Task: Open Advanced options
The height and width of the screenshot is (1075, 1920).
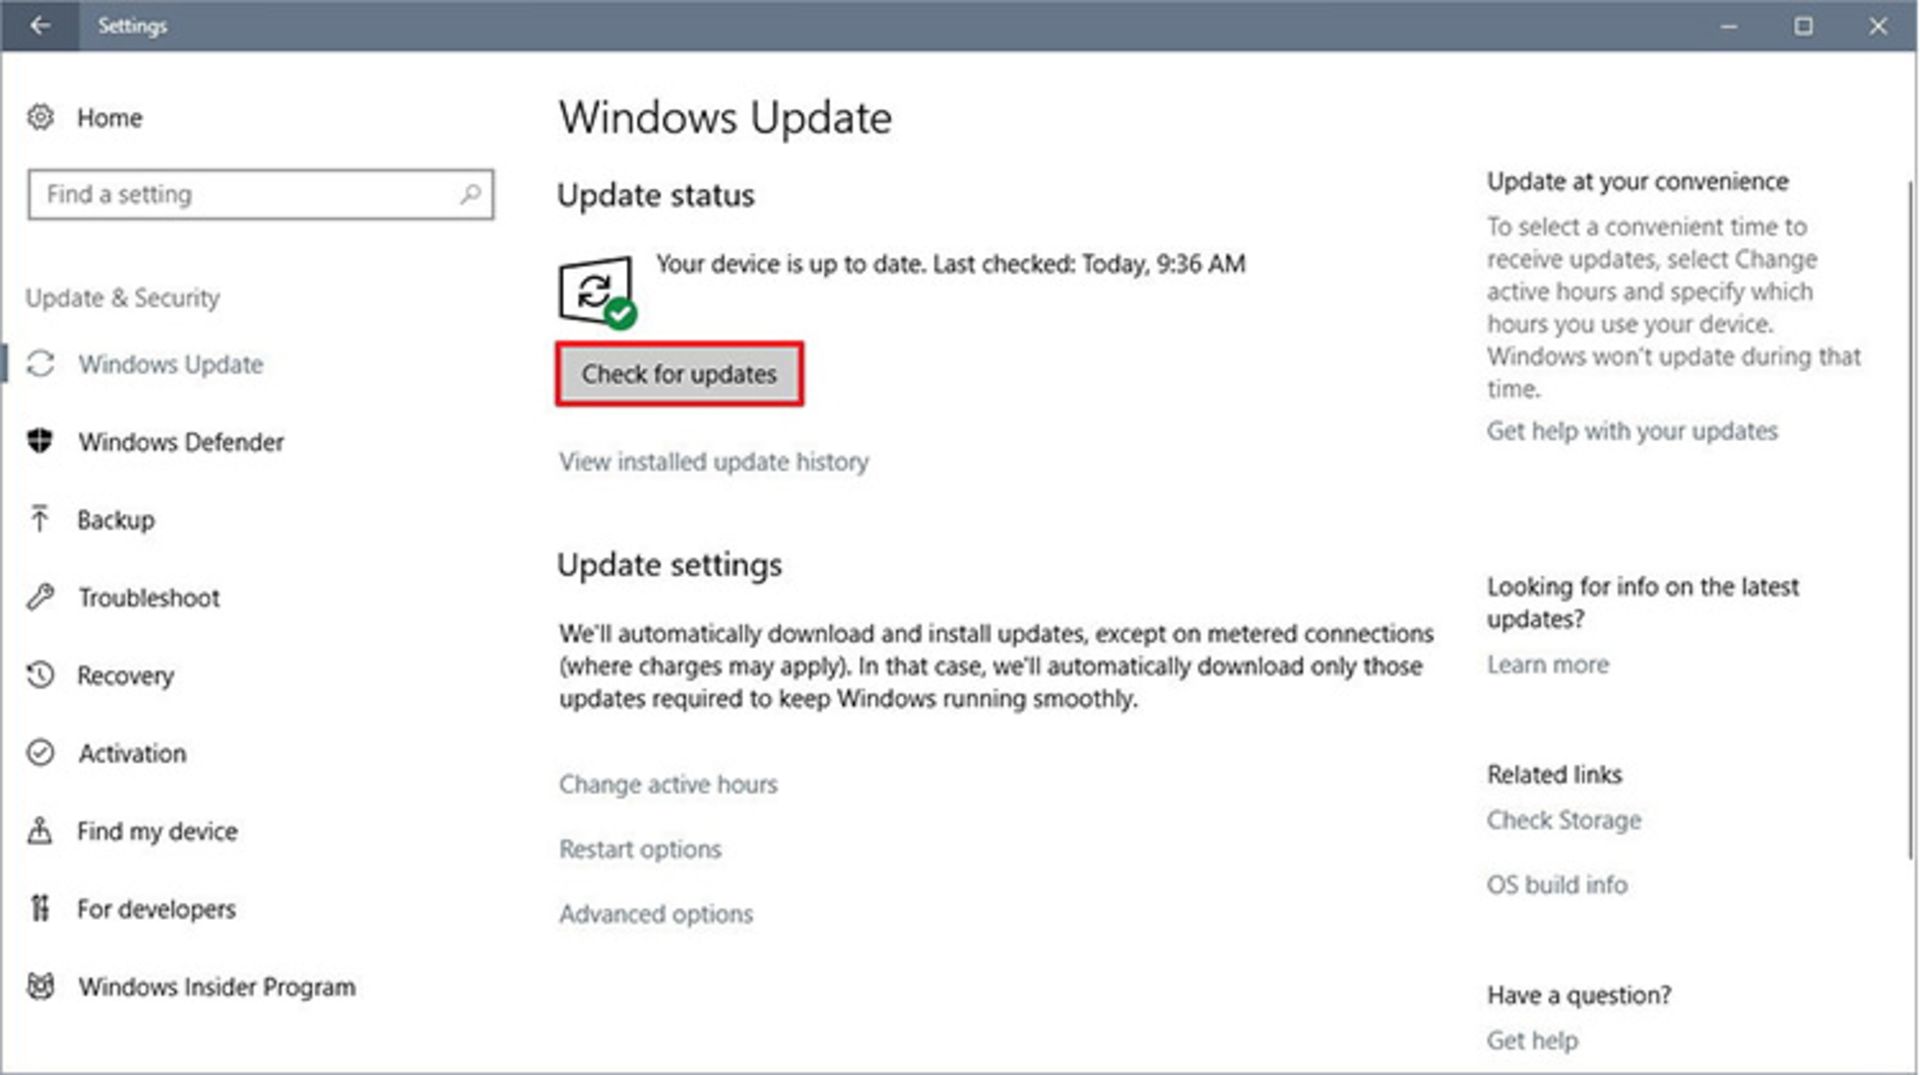Action: coord(656,914)
